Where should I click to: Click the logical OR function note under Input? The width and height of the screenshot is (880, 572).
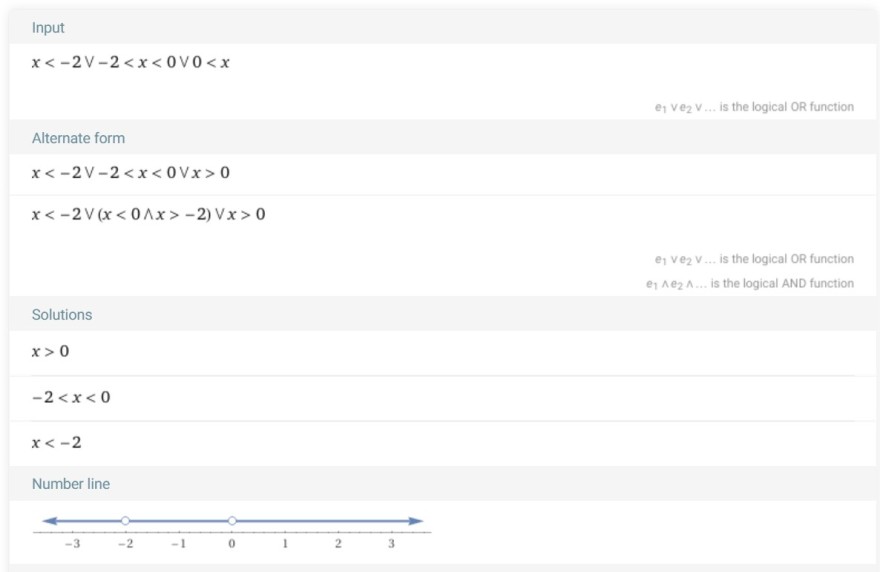click(x=754, y=107)
